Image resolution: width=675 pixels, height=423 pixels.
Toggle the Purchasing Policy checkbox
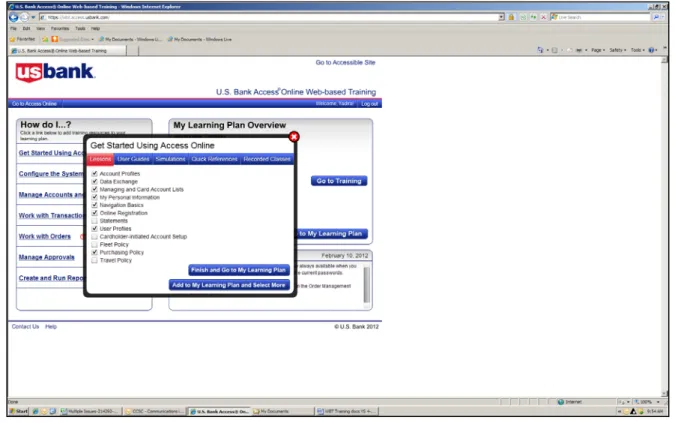tap(95, 252)
